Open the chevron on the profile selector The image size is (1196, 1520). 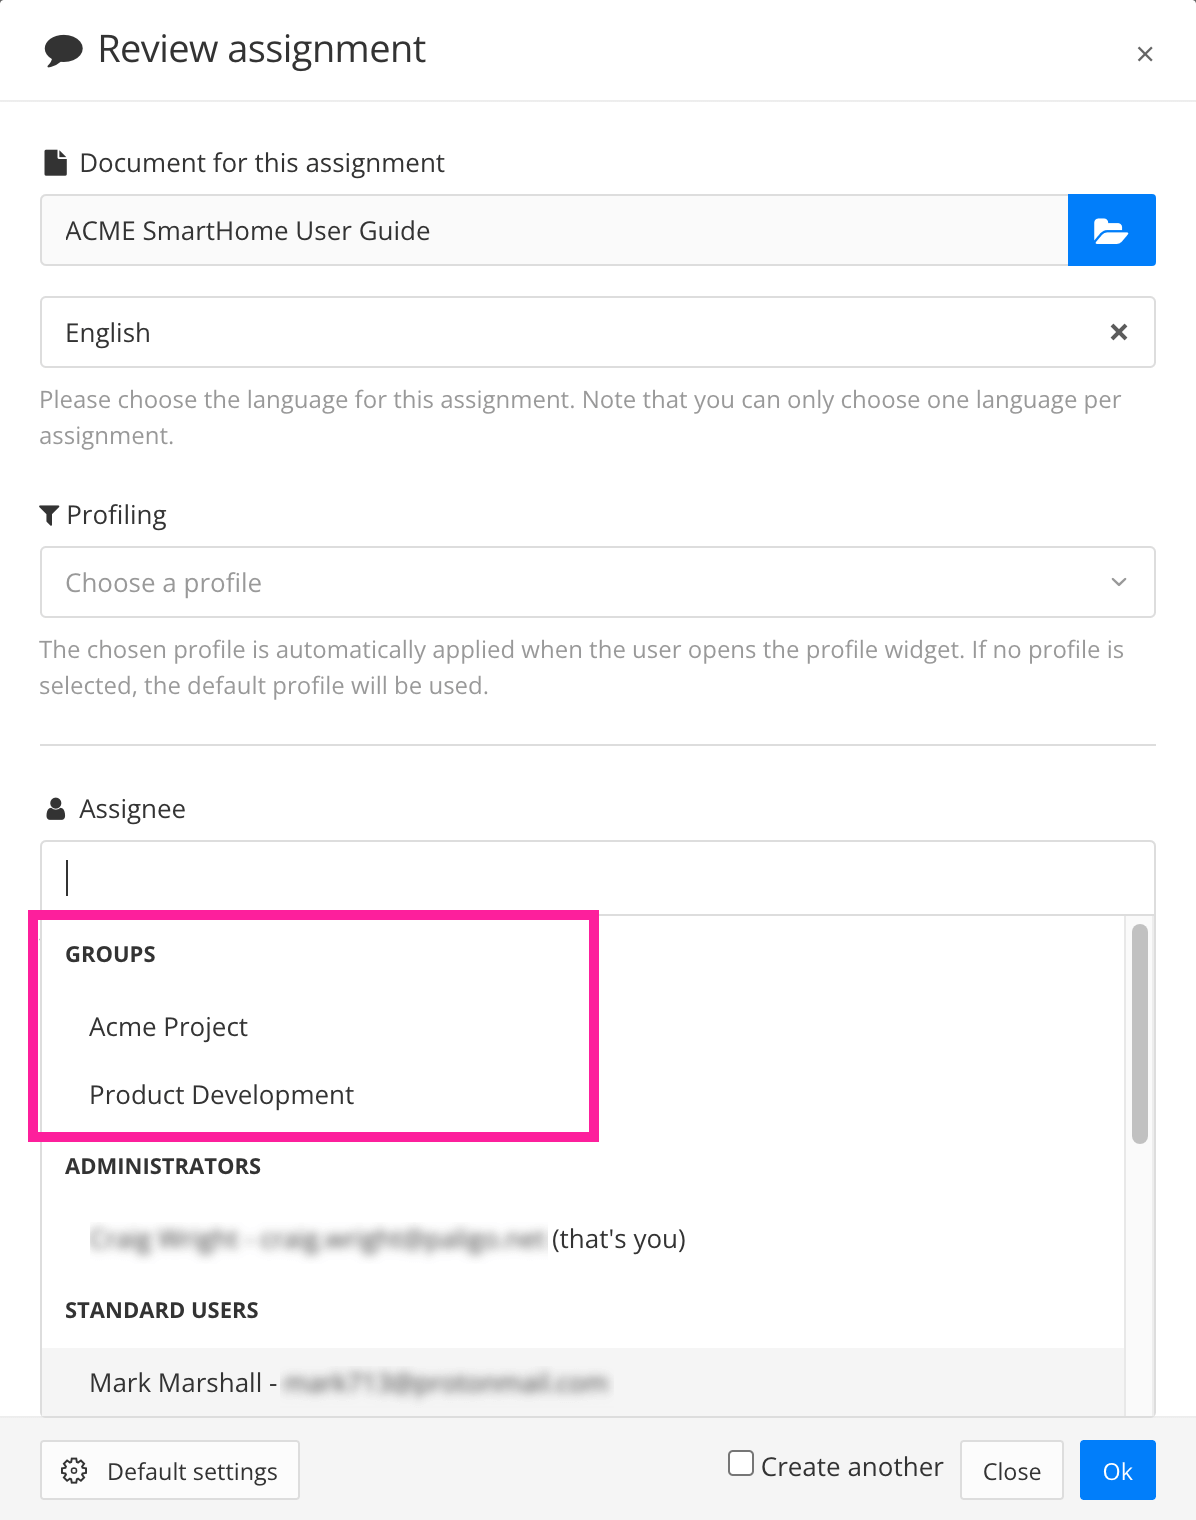[x=1120, y=582]
